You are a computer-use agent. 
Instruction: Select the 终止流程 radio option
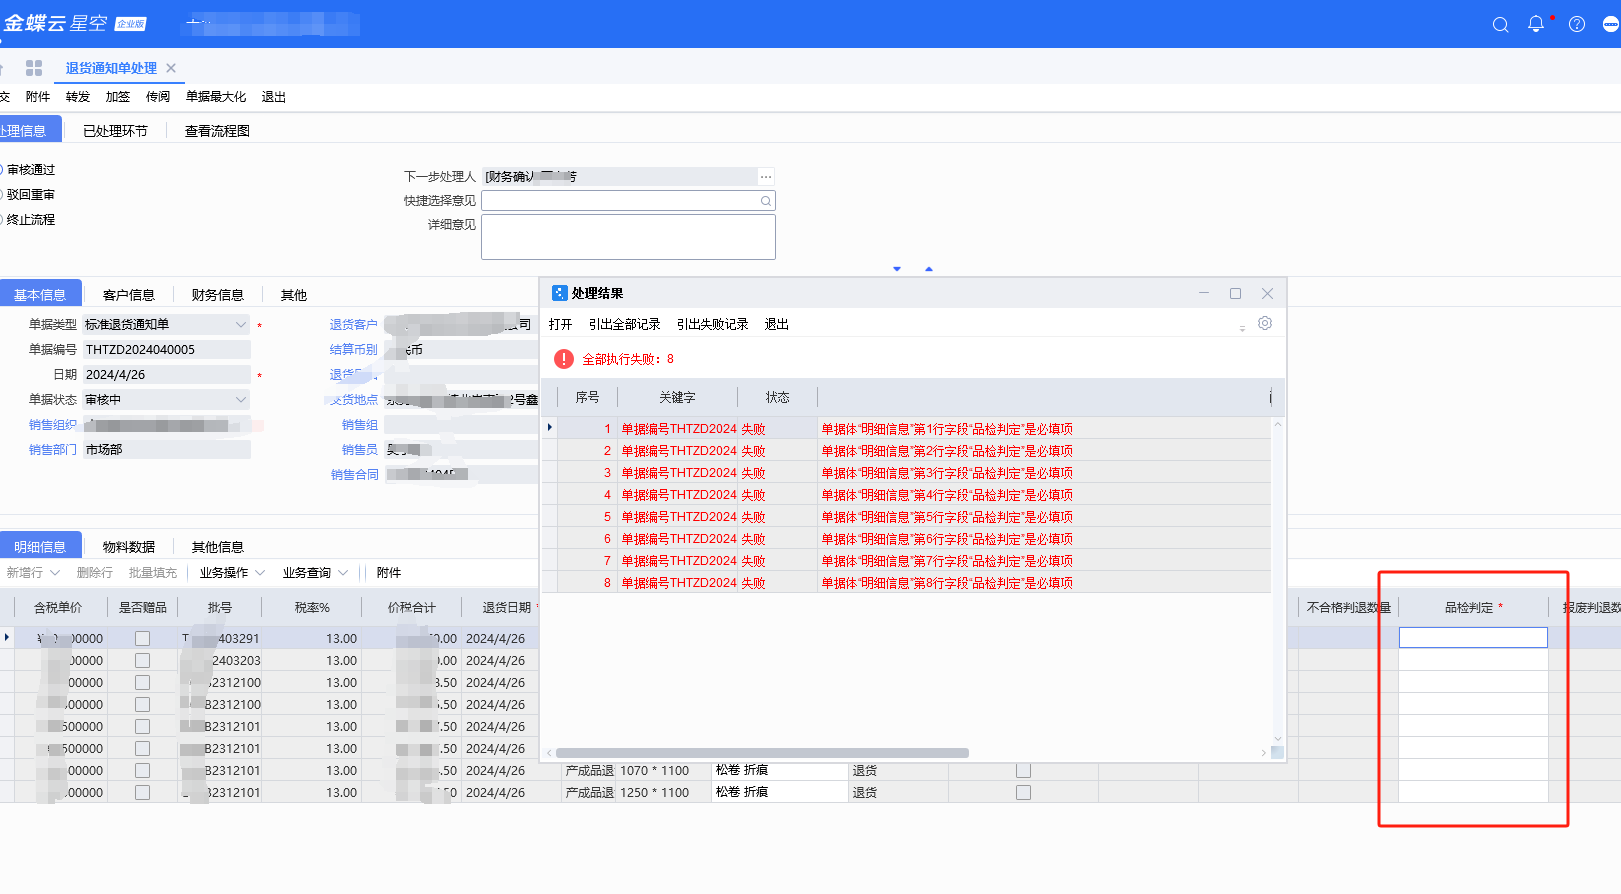[2, 220]
